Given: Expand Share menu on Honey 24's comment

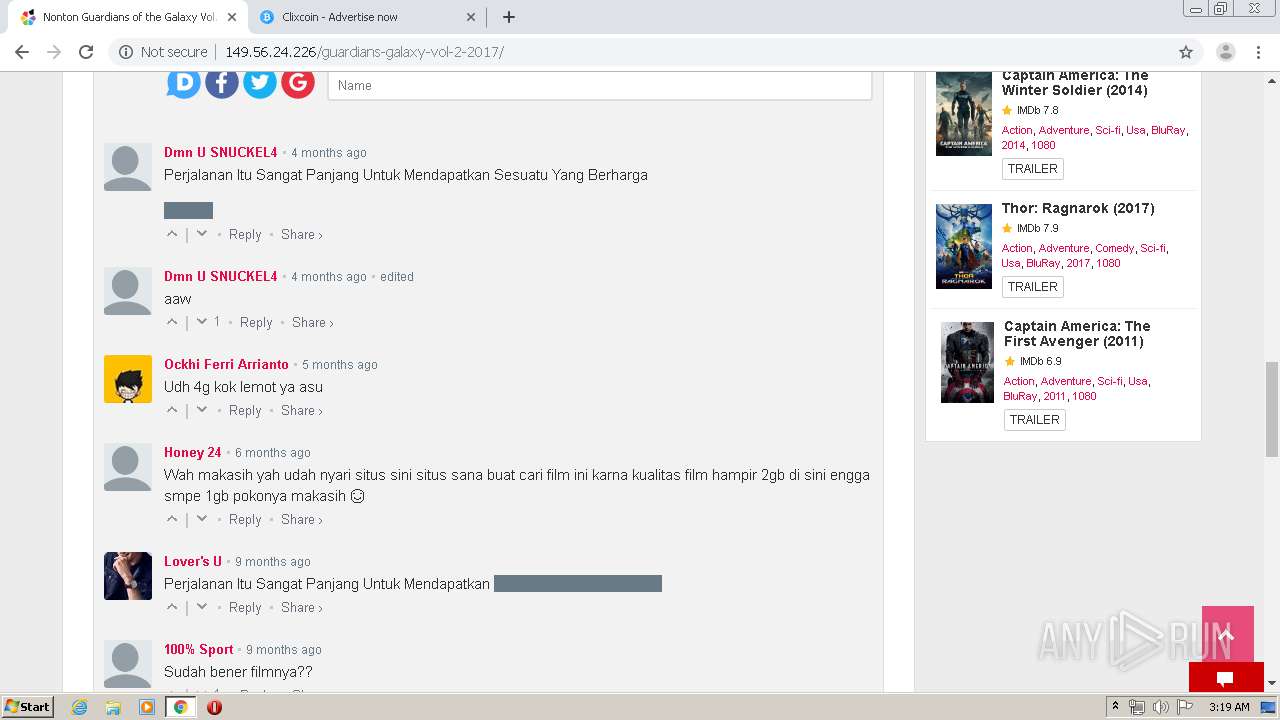Looking at the screenshot, I should (x=301, y=519).
